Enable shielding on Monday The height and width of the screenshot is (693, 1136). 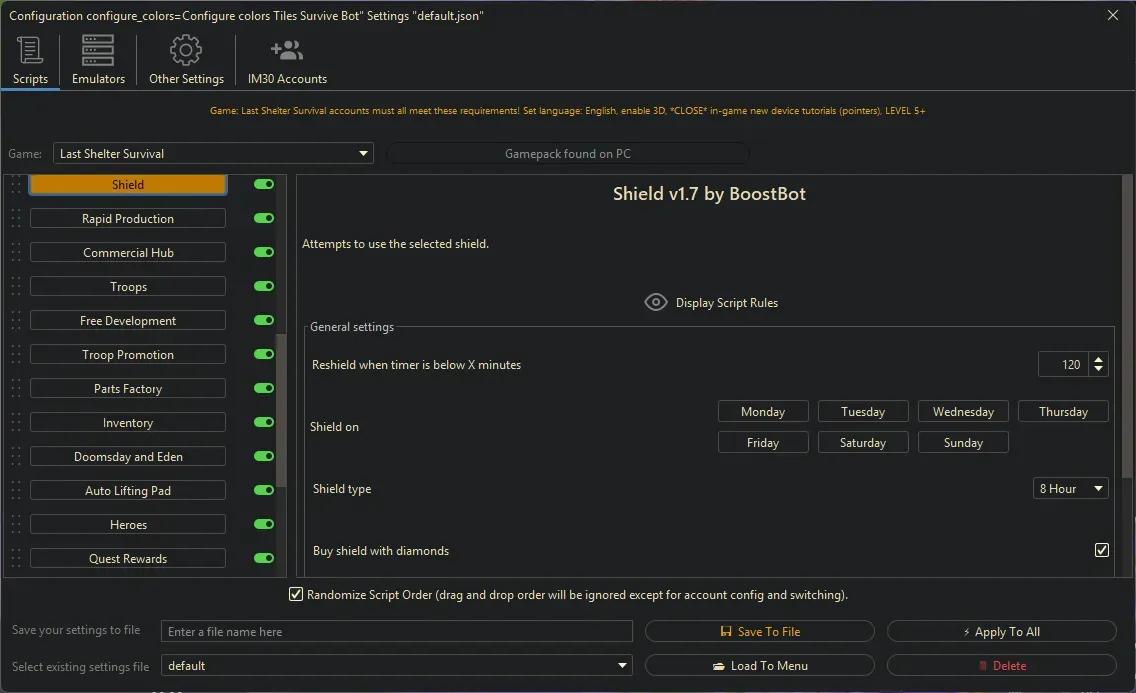(763, 411)
